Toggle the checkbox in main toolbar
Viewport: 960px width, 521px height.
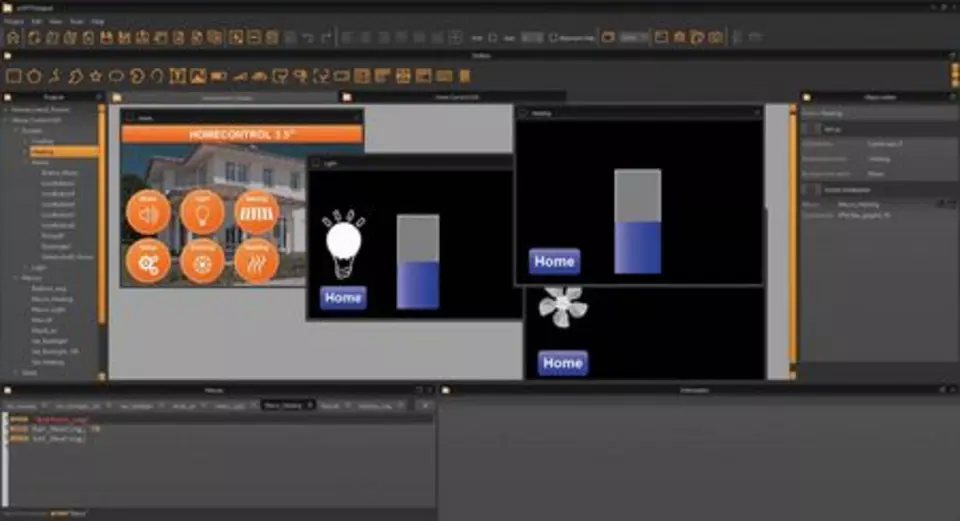pyautogui.click(x=554, y=38)
